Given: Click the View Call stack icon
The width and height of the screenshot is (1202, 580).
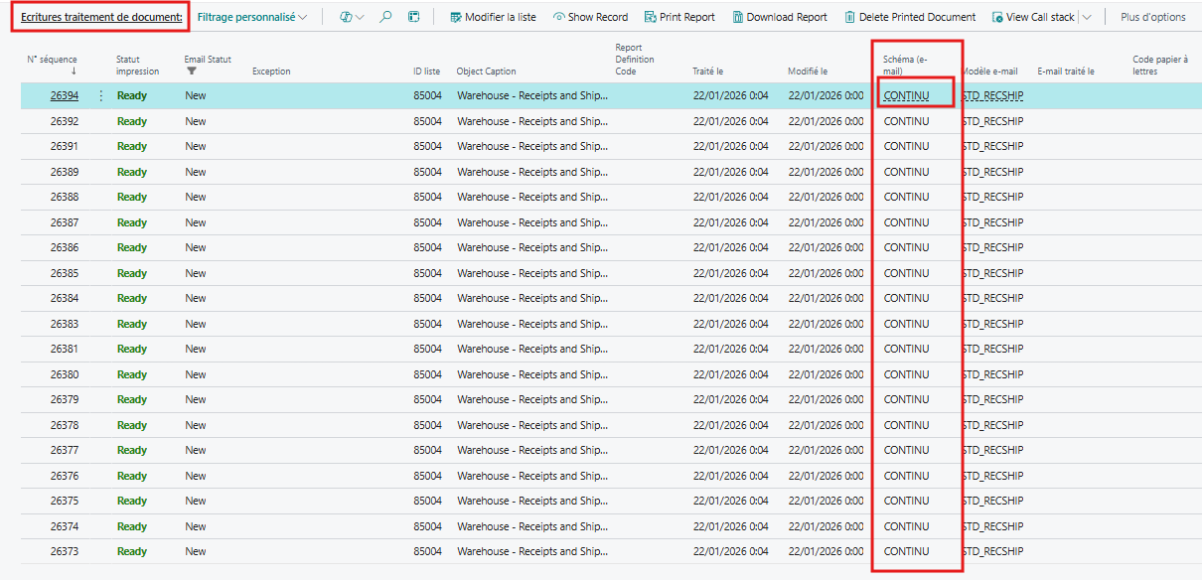Looking at the screenshot, I should click(997, 17).
